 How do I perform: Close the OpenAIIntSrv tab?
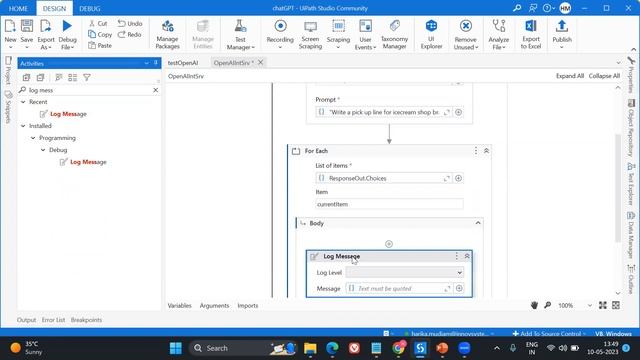coord(260,62)
